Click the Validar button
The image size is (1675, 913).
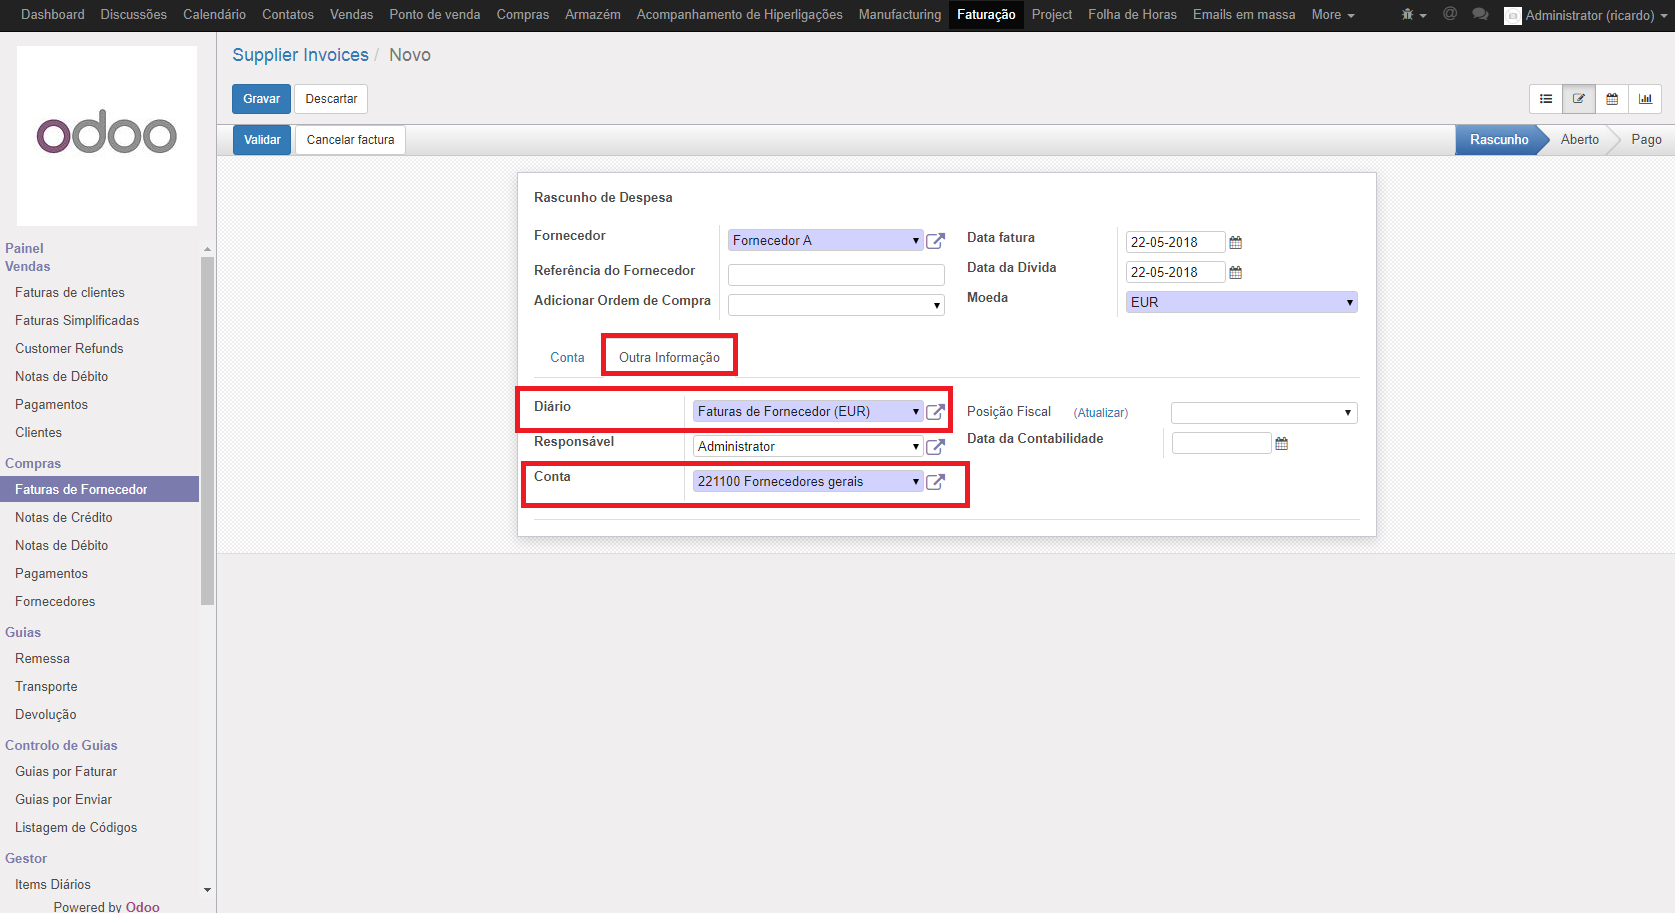tap(262, 140)
